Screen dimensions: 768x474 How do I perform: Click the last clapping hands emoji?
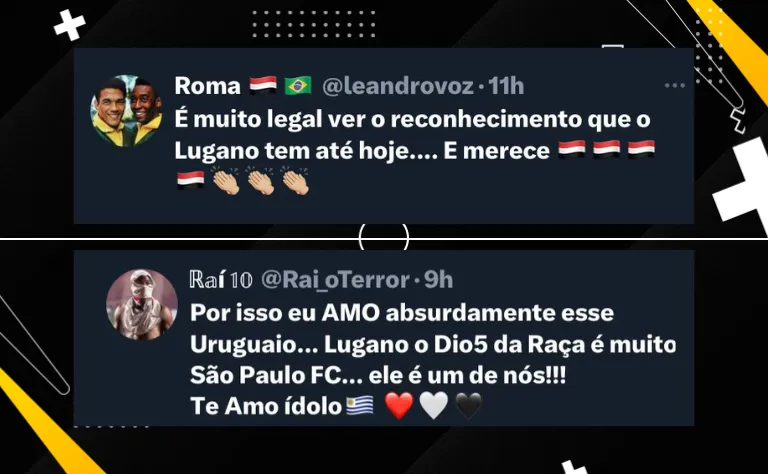(295, 181)
